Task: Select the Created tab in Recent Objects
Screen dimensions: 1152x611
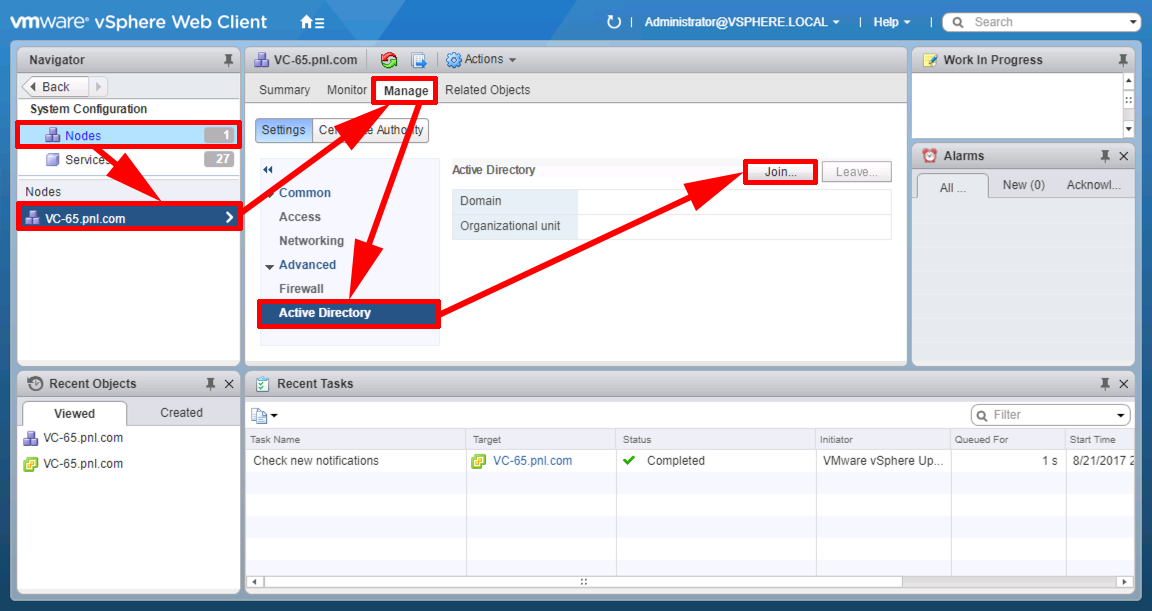Action: click(x=181, y=413)
